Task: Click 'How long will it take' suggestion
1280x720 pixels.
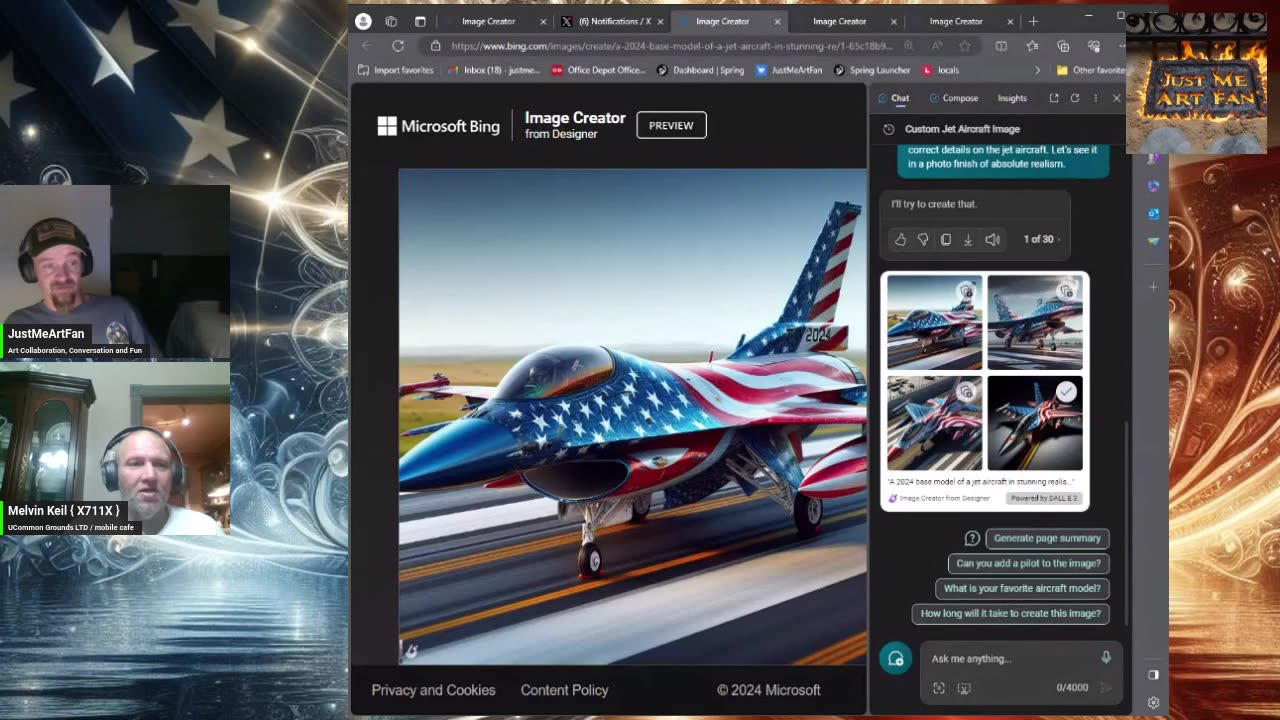Action: (1010, 613)
